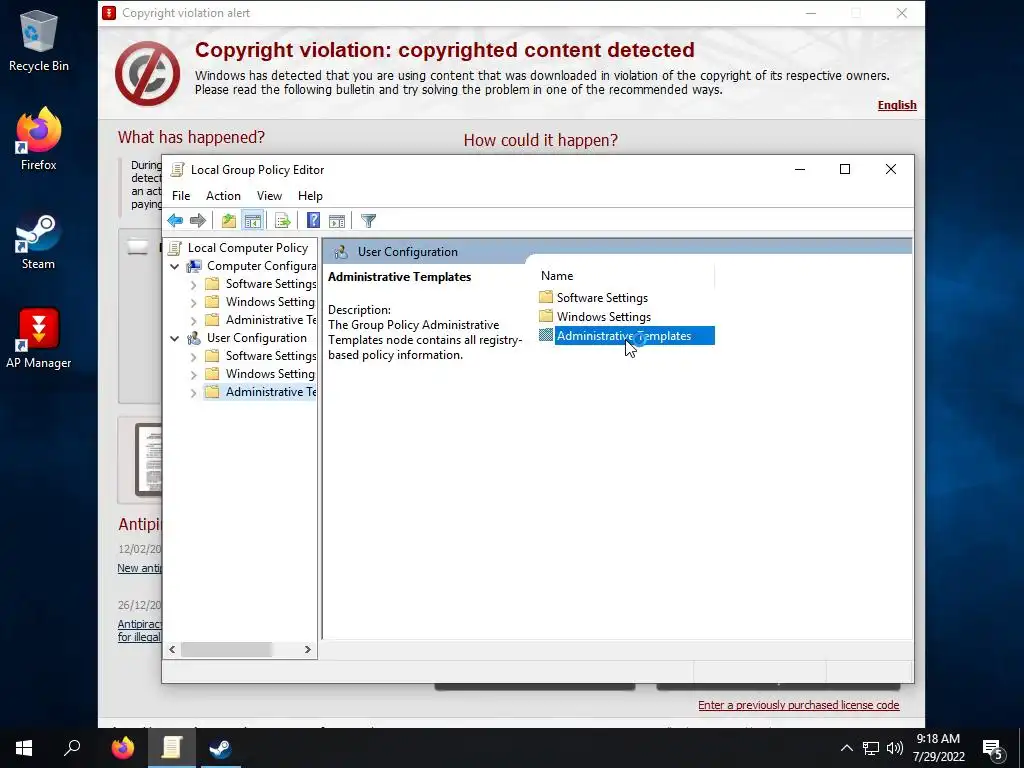The width and height of the screenshot is (1024, 768).
Task: Click tree pane horizontal scrollbar thumb
Action: (226, 650)
